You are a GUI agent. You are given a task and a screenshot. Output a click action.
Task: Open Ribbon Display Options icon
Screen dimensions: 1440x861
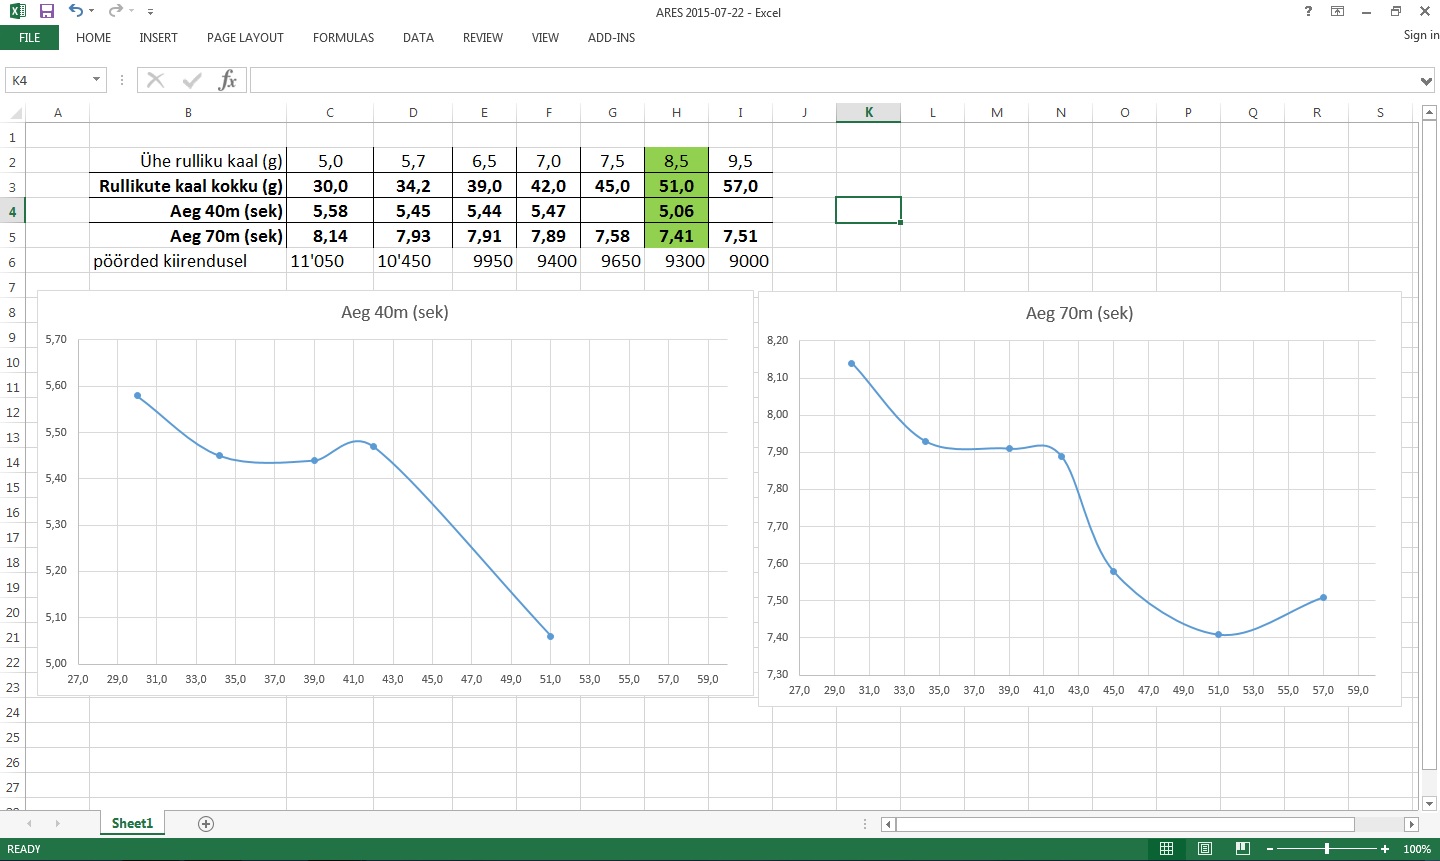click(1337, 12)
